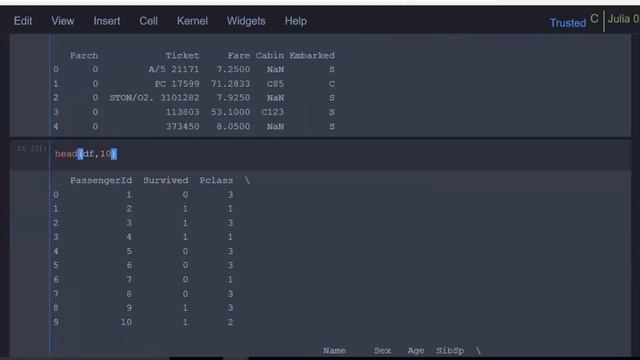Click the Survived column header
The height and width of the screenshot is (360, 640).
point(166,180)
